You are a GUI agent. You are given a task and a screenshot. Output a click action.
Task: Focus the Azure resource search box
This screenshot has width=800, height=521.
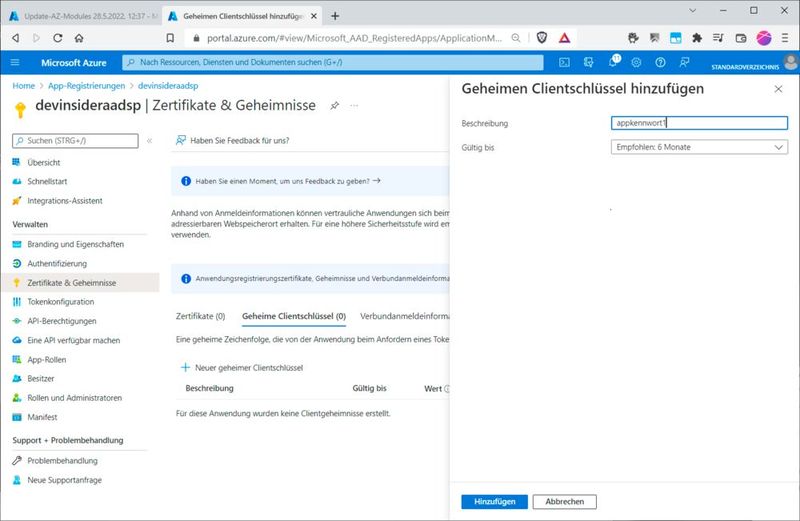(x=333, y=62)
